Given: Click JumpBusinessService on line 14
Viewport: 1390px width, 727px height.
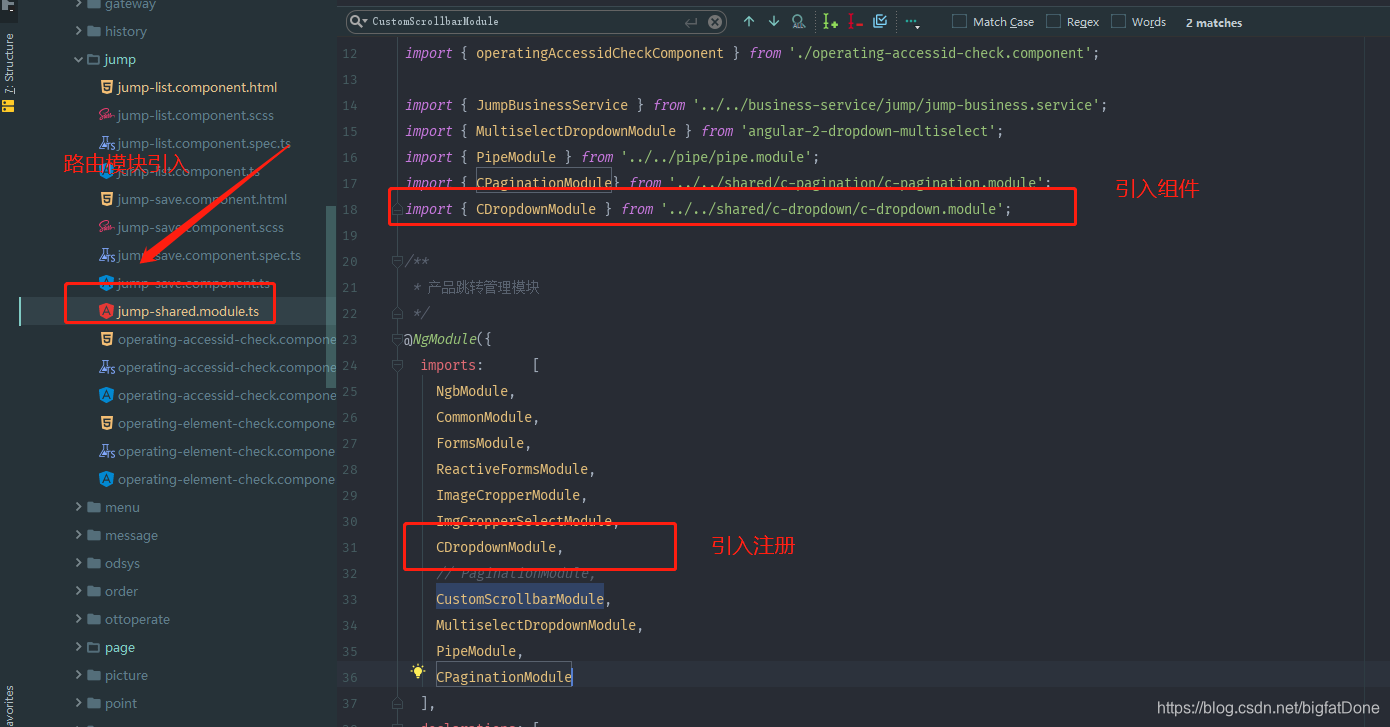Looking at the screenshot, I should (552, 105).
